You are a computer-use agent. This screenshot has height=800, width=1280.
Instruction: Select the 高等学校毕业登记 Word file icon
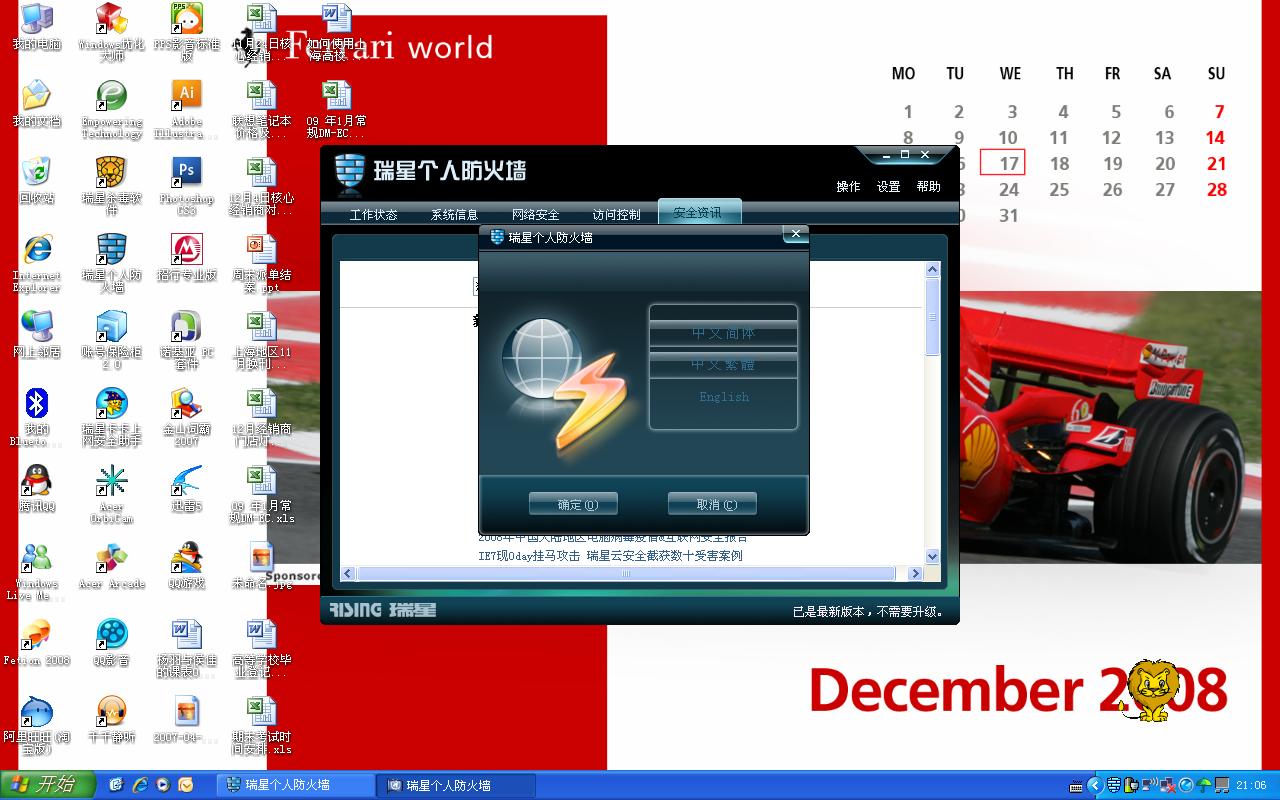(262, 648)
